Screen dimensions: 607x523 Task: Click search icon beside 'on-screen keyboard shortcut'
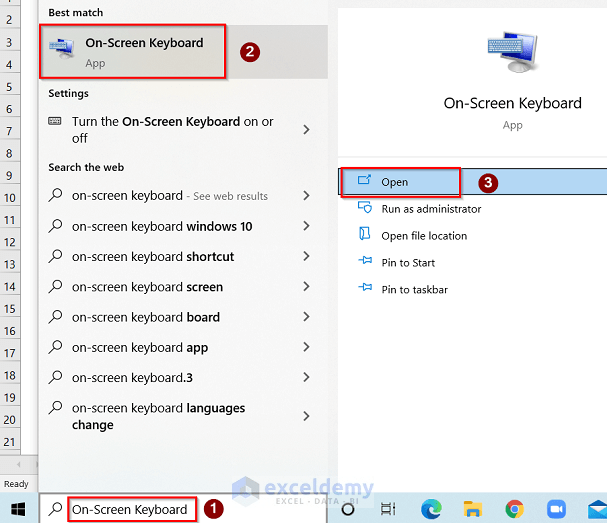click(x=55, y=256)
